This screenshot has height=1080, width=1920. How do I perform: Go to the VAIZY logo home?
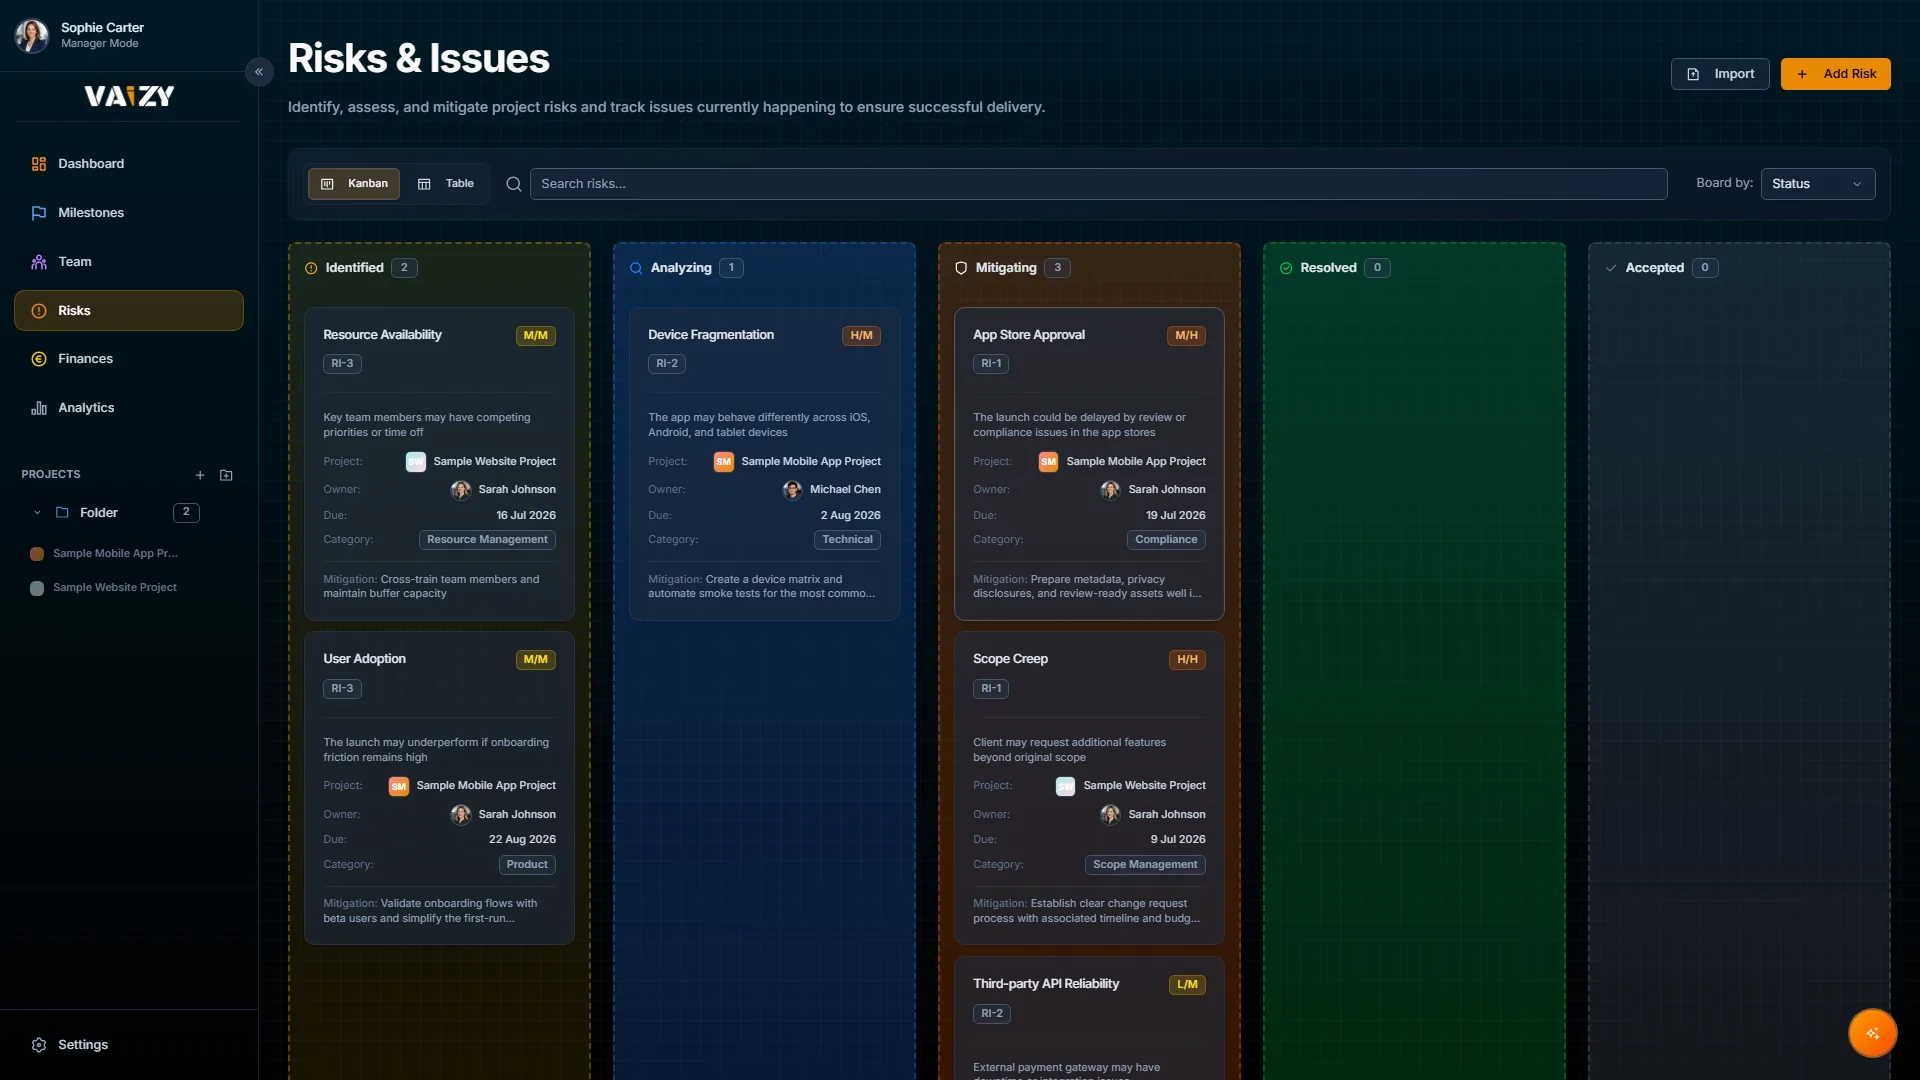[129, 96]
